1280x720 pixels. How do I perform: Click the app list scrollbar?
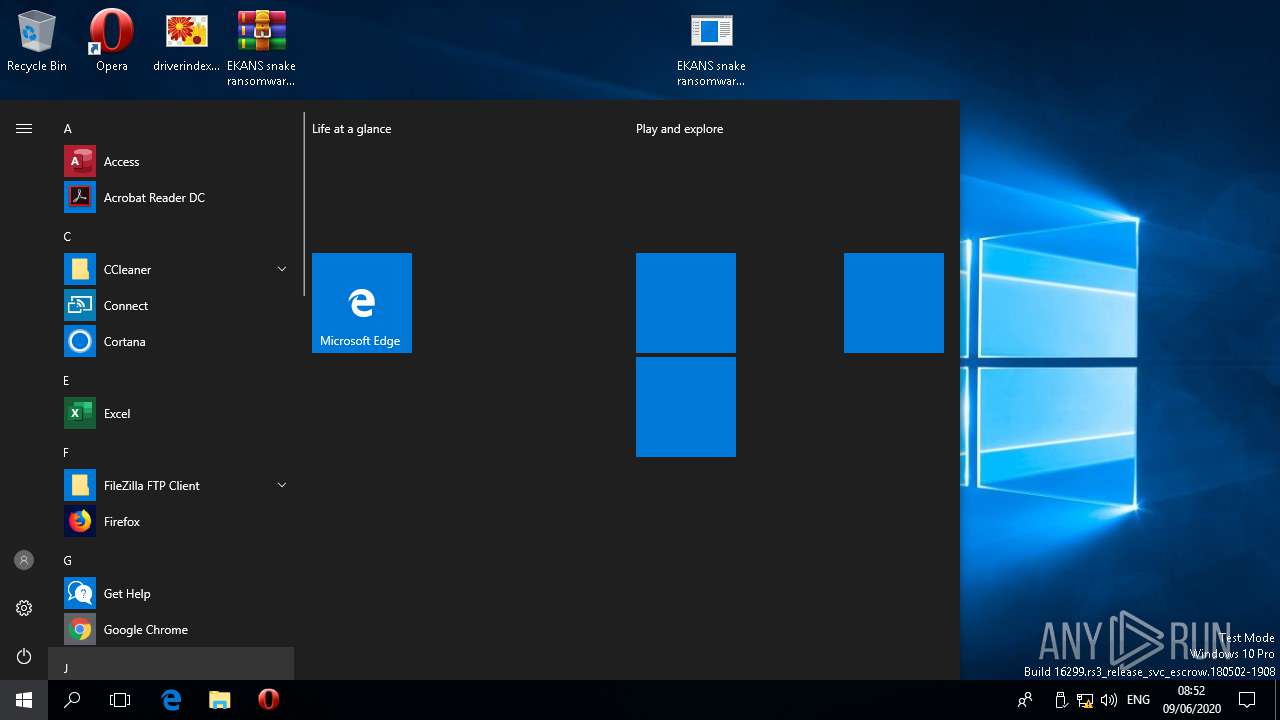point(303,205)
